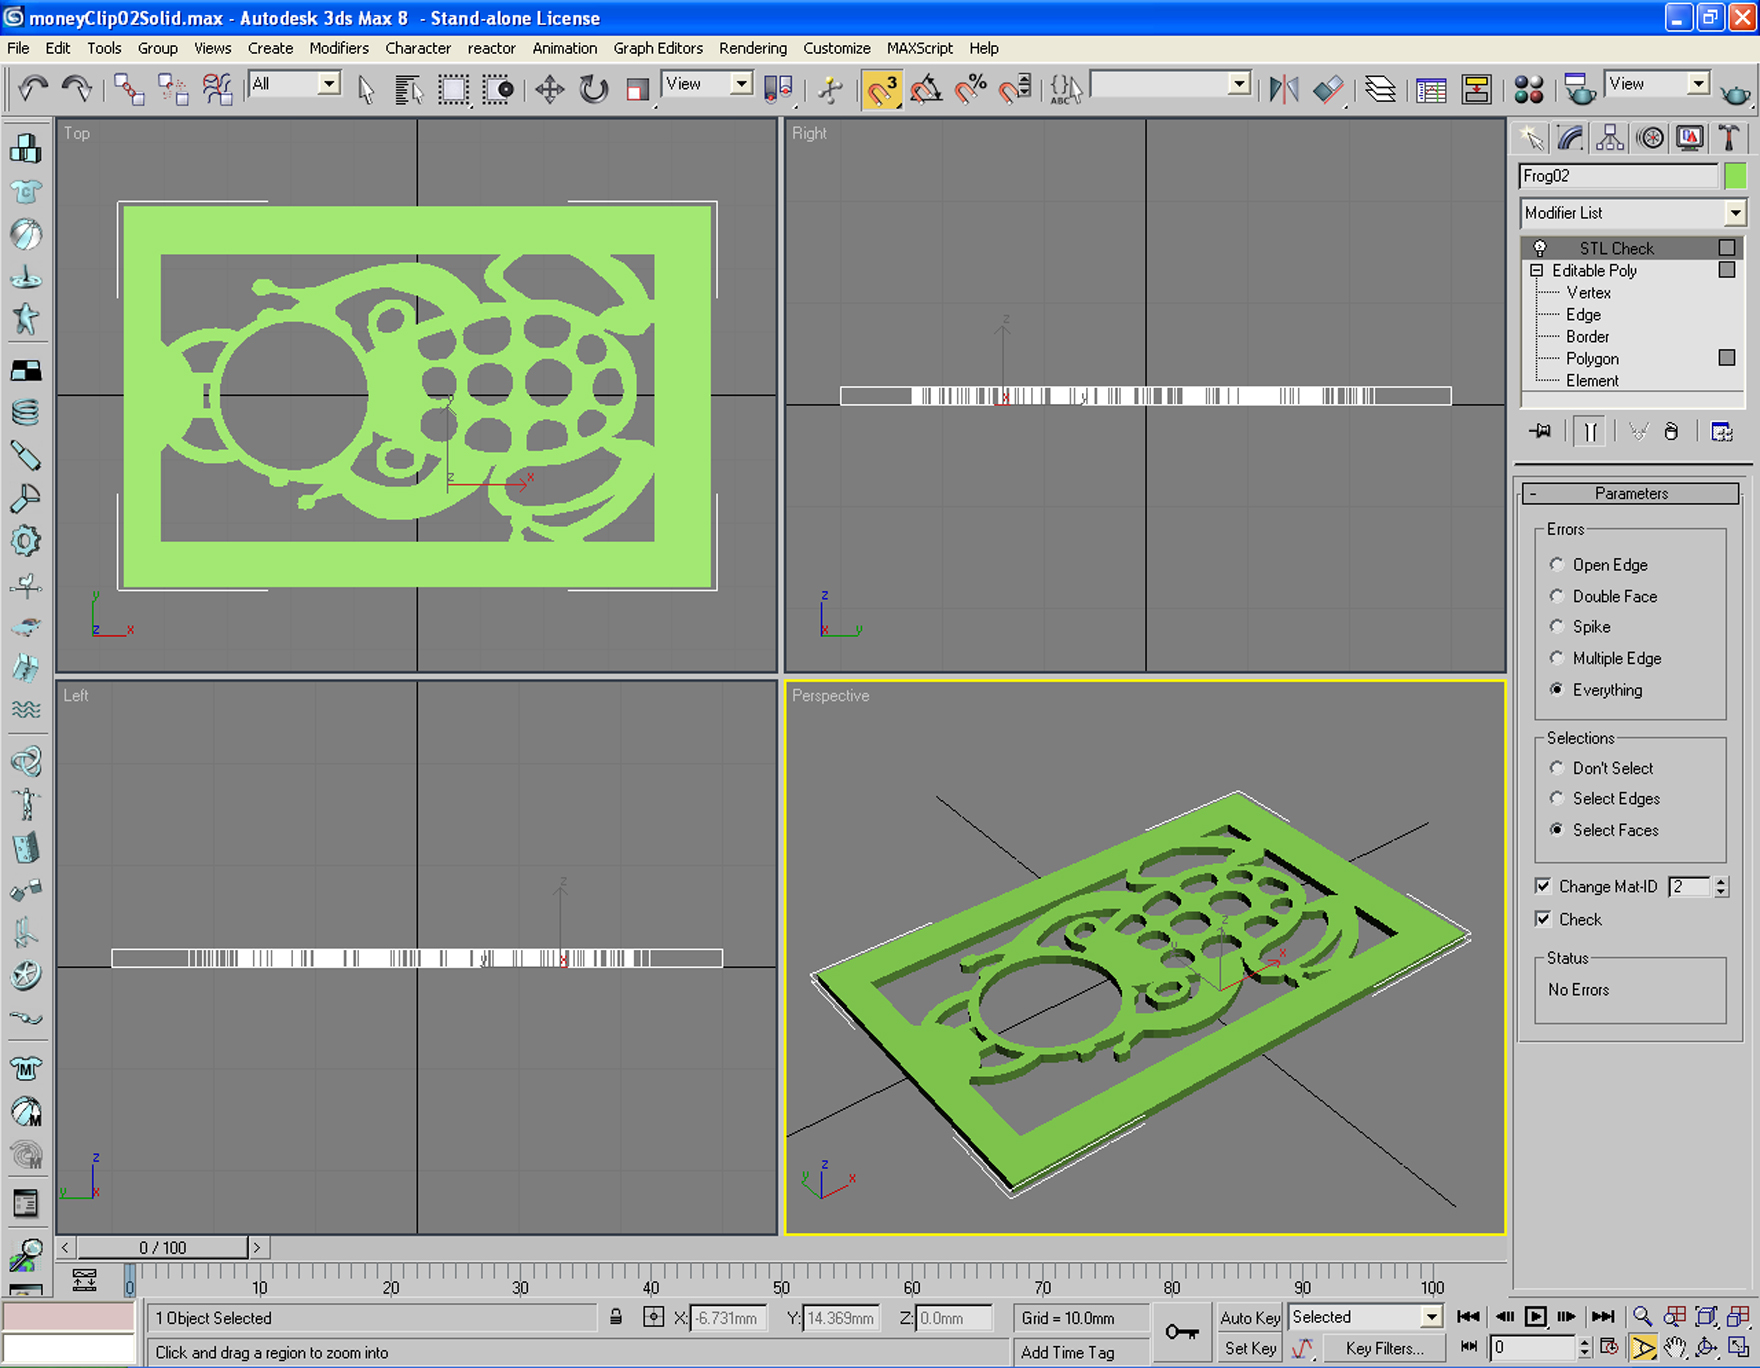Activate Select and Move tool
Image resolution: width=1760 pixels, height=1368 pixels.
point(549,89)
